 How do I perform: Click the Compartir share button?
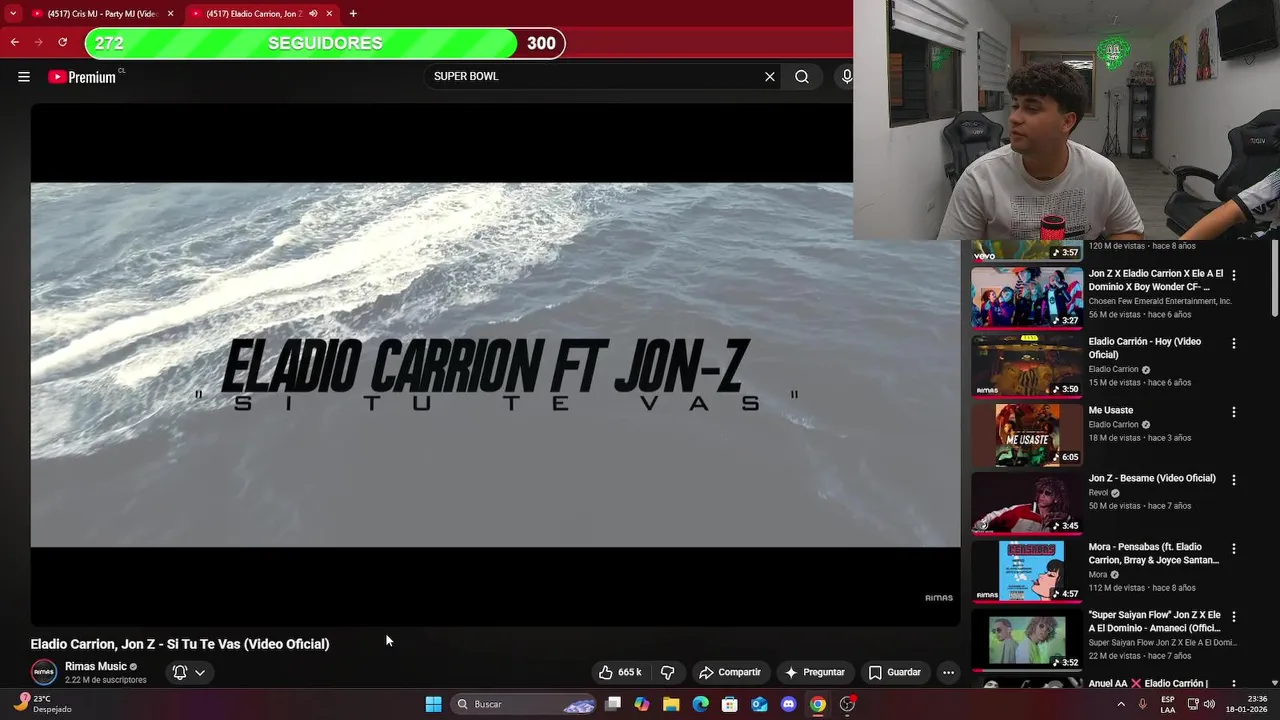(730, 672)
